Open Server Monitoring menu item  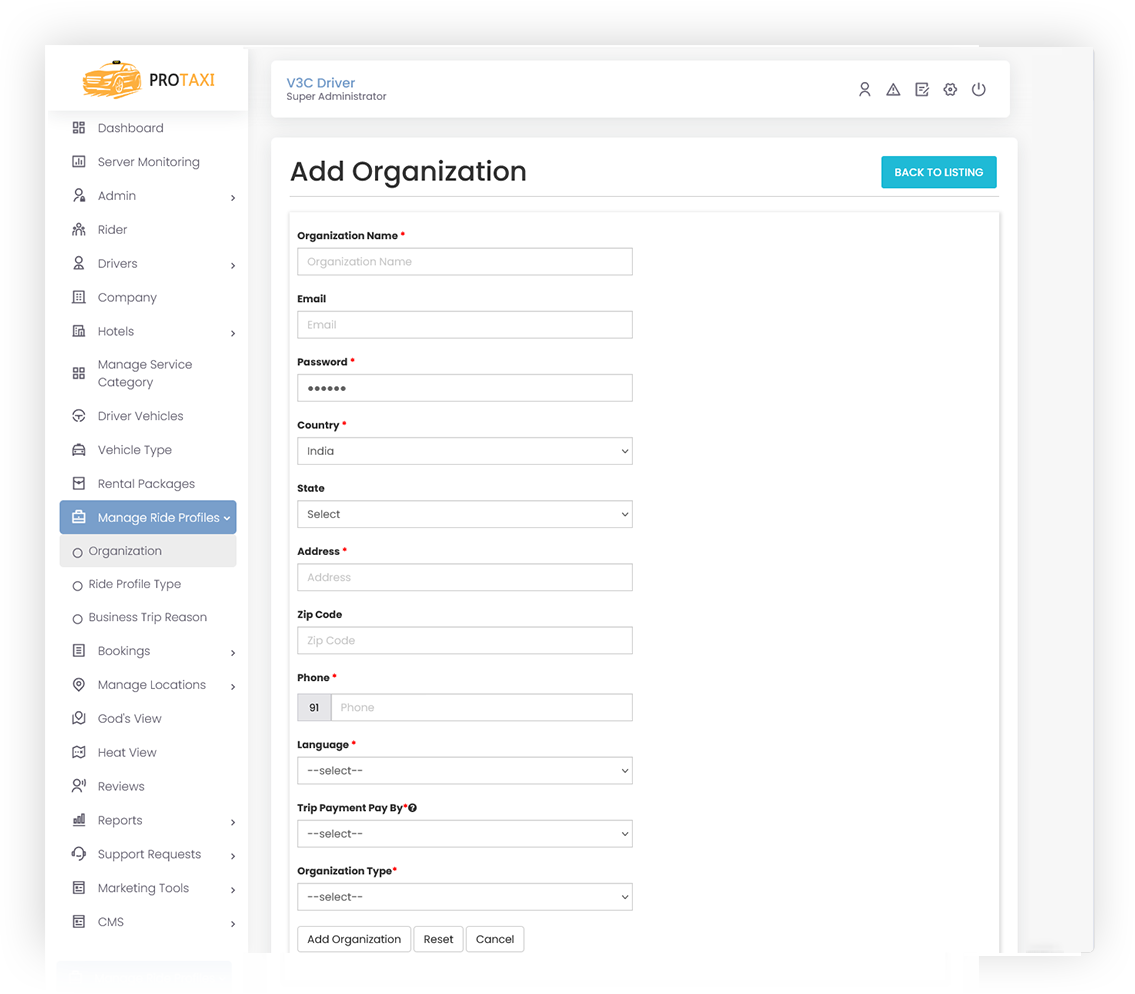(x=148, y=161)
